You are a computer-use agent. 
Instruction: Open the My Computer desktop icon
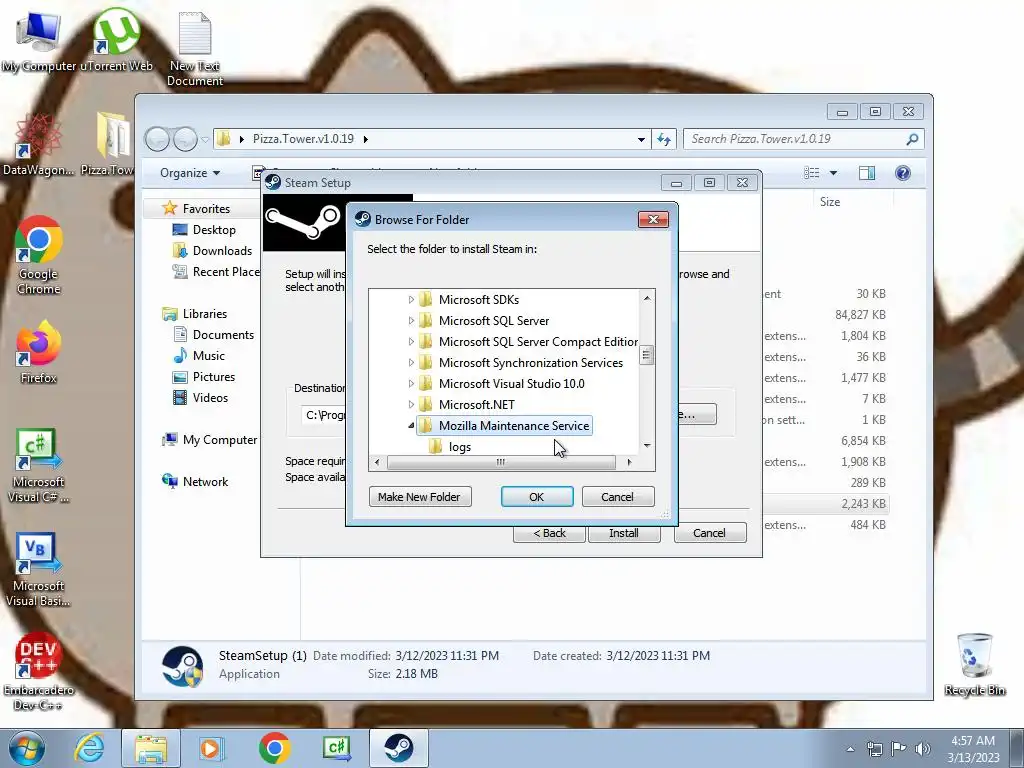click(38, 40)
